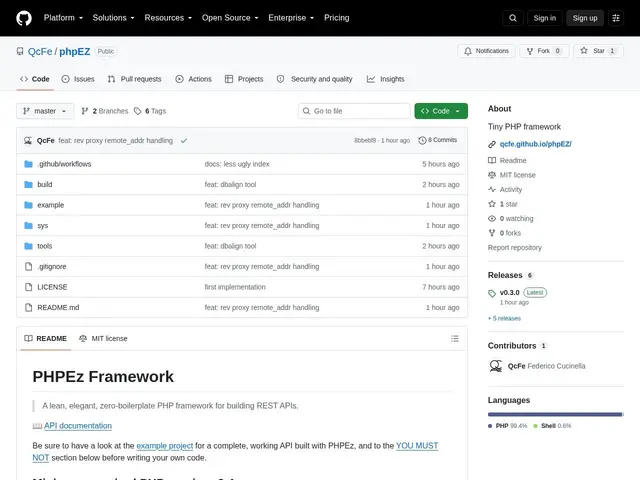Click the Go to file search field
The image size is (640, 480).
pyautogui.click(x=354, y=111)
